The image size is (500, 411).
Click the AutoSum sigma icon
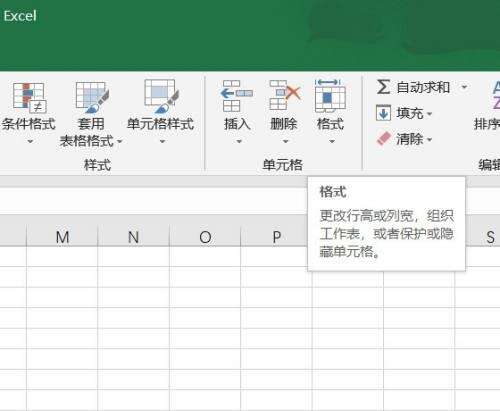pyautogui.click(x=383, y=87)
